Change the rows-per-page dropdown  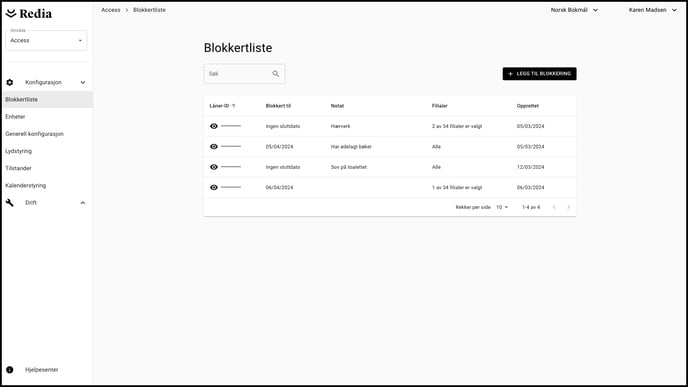click(x=502, y=207)
